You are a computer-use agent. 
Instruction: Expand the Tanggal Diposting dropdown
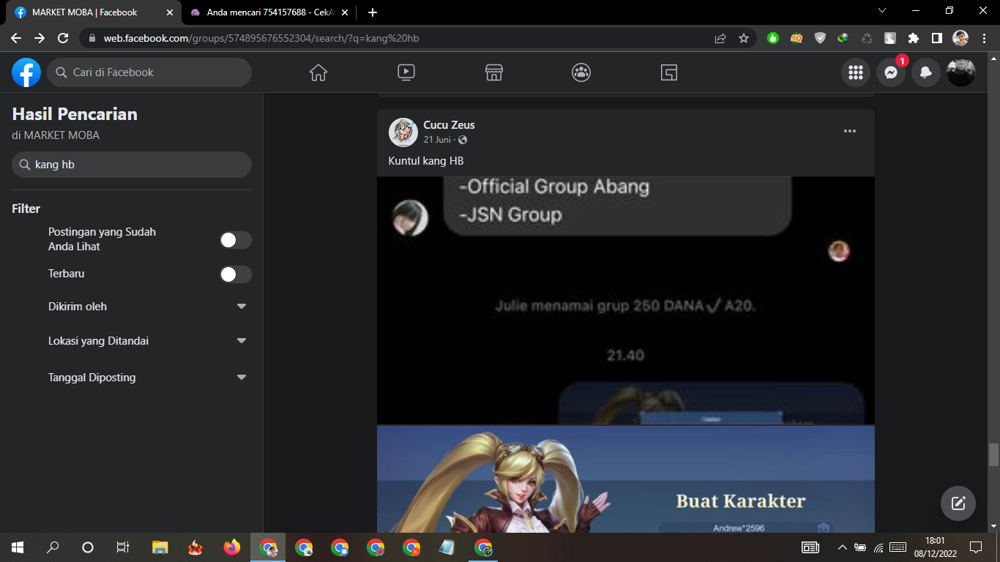tap(241, 377)
